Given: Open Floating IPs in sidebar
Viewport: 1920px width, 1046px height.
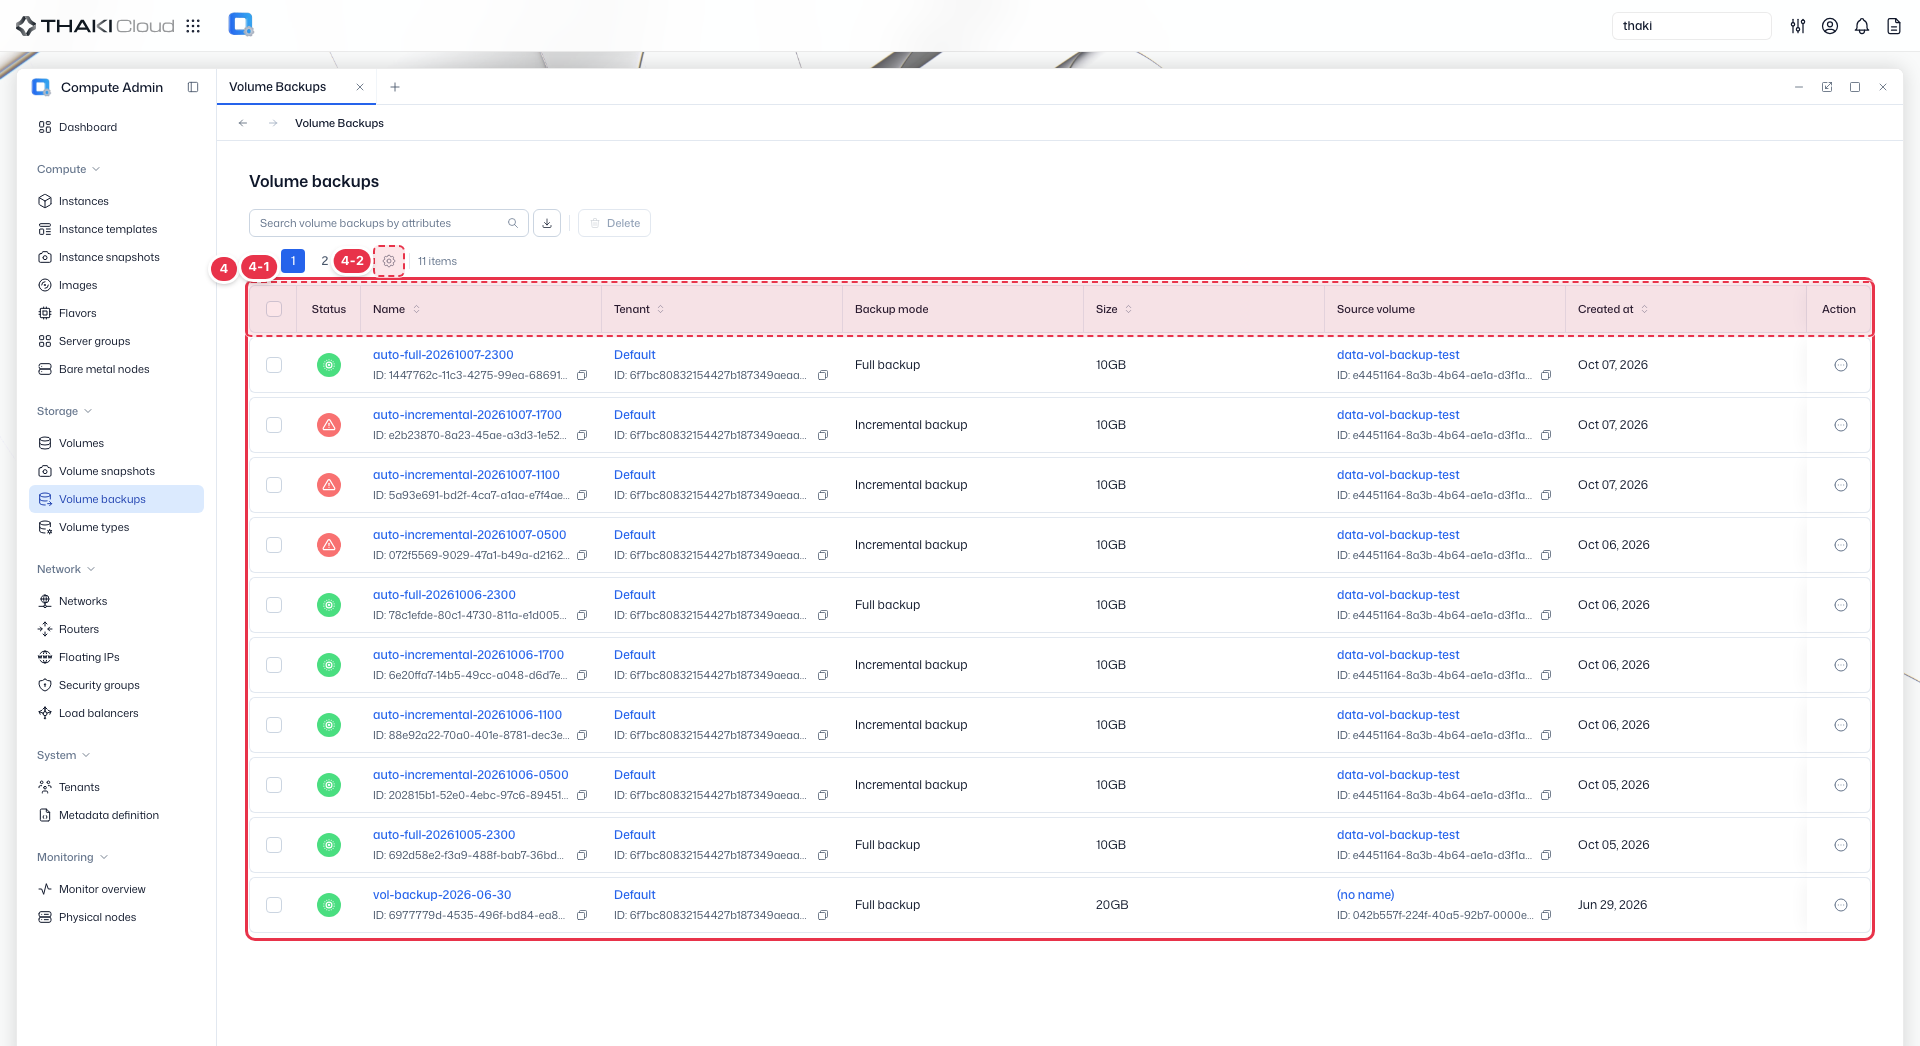Looking at the screenshot, I should tap(116, 657).
